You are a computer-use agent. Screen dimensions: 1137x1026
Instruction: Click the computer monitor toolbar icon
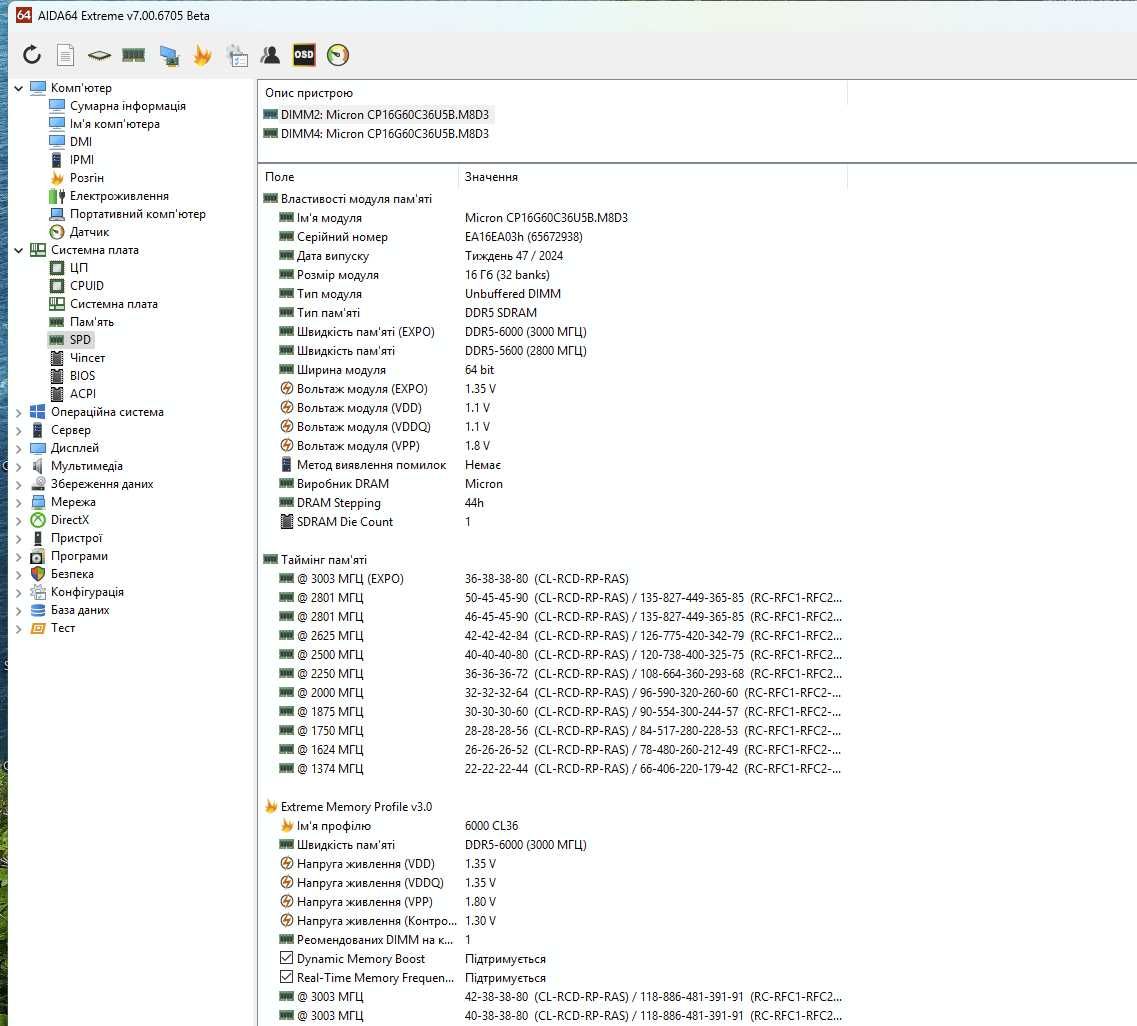(x=169, y=55)
